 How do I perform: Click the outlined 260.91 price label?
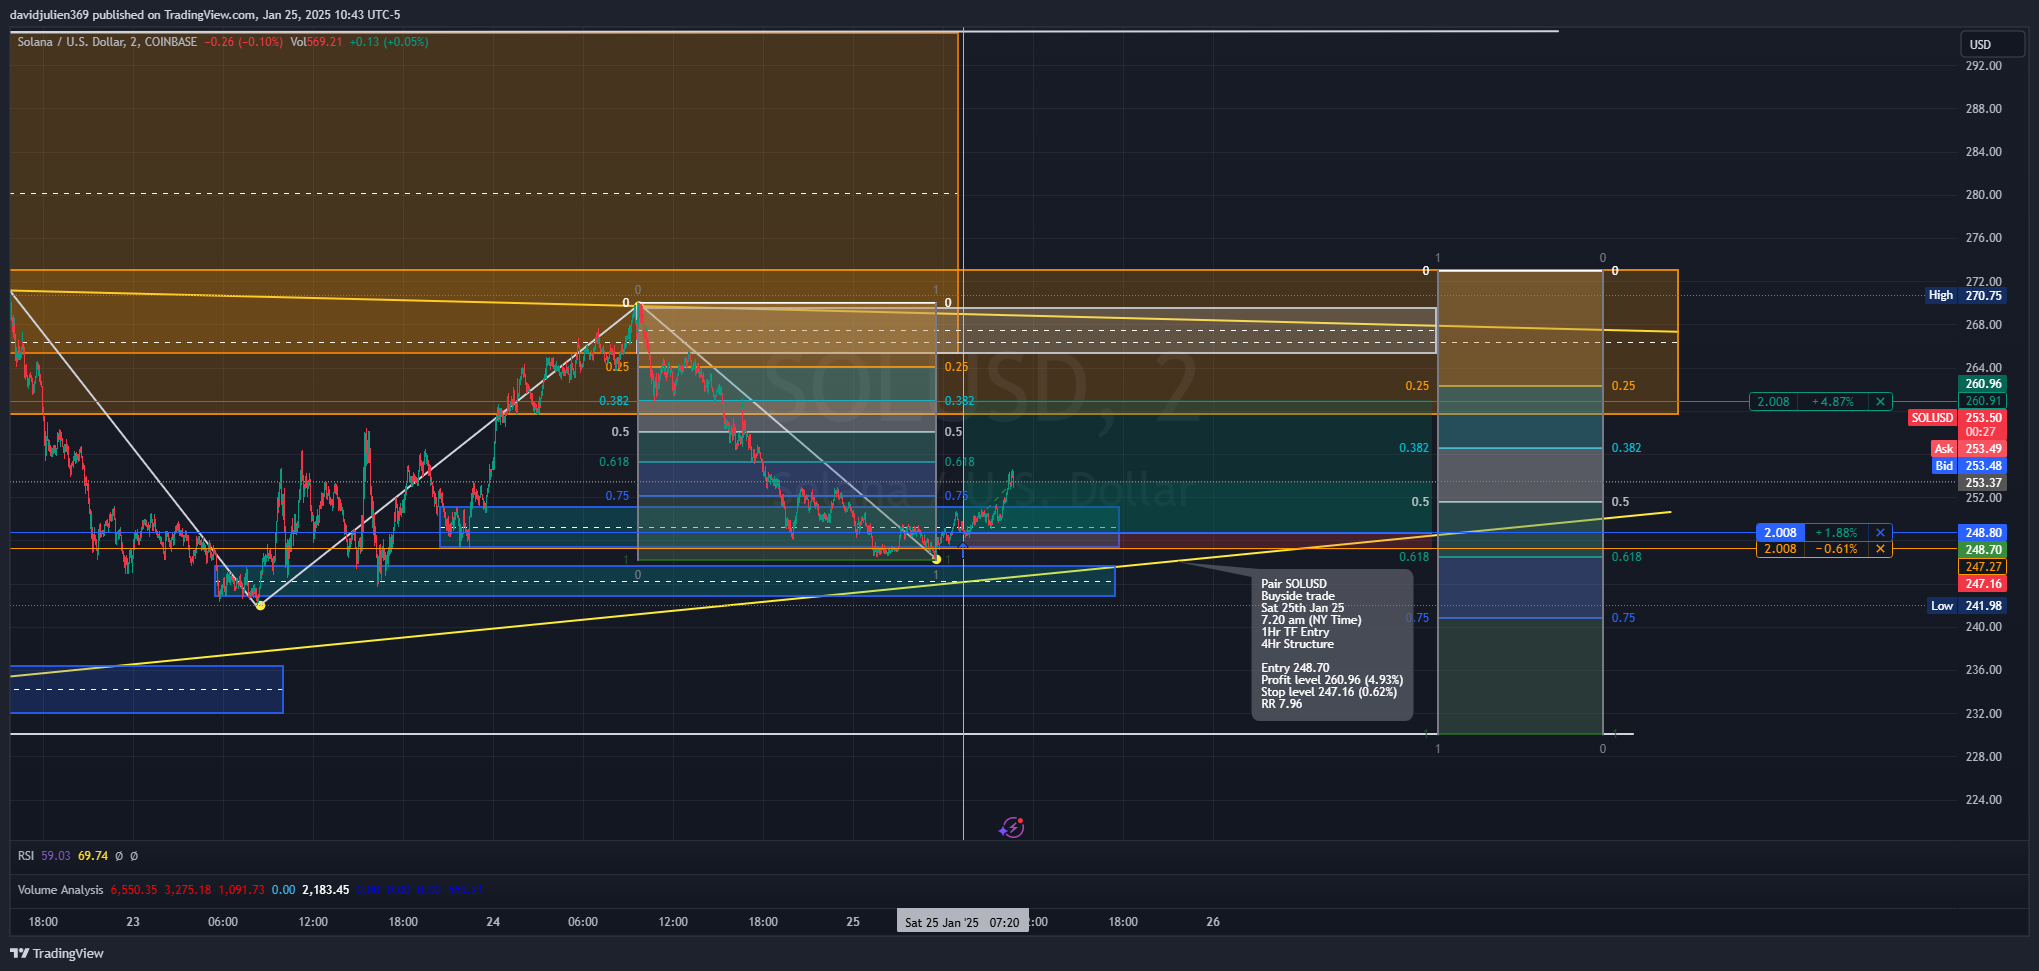(x=1983, y=401)
